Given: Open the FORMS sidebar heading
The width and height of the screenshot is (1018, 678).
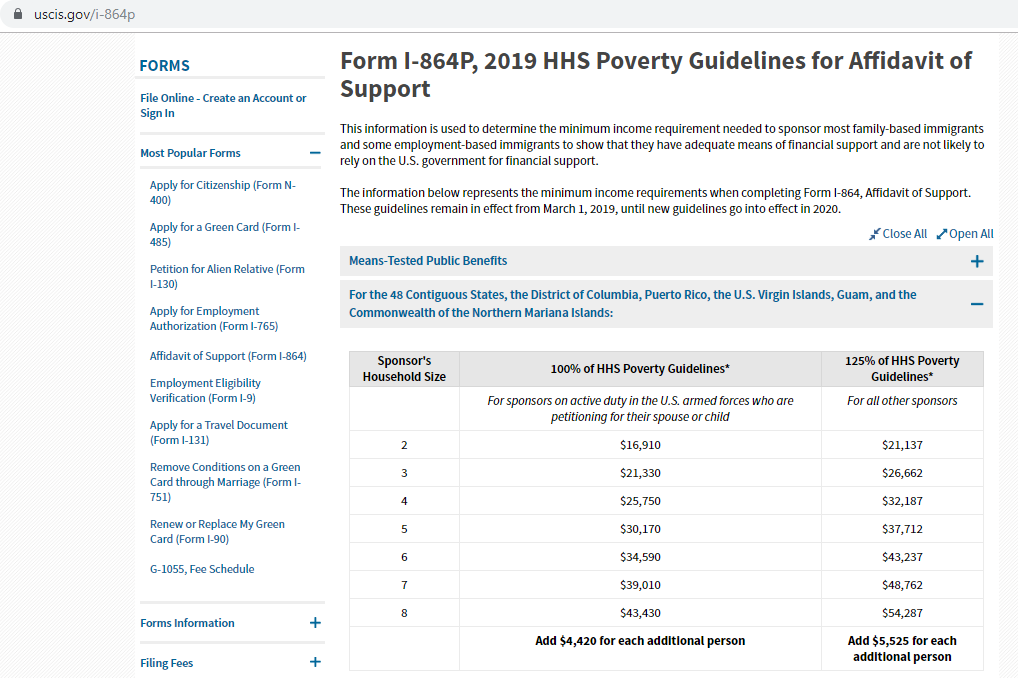Looking at the screenshot, I should point(165,66).
